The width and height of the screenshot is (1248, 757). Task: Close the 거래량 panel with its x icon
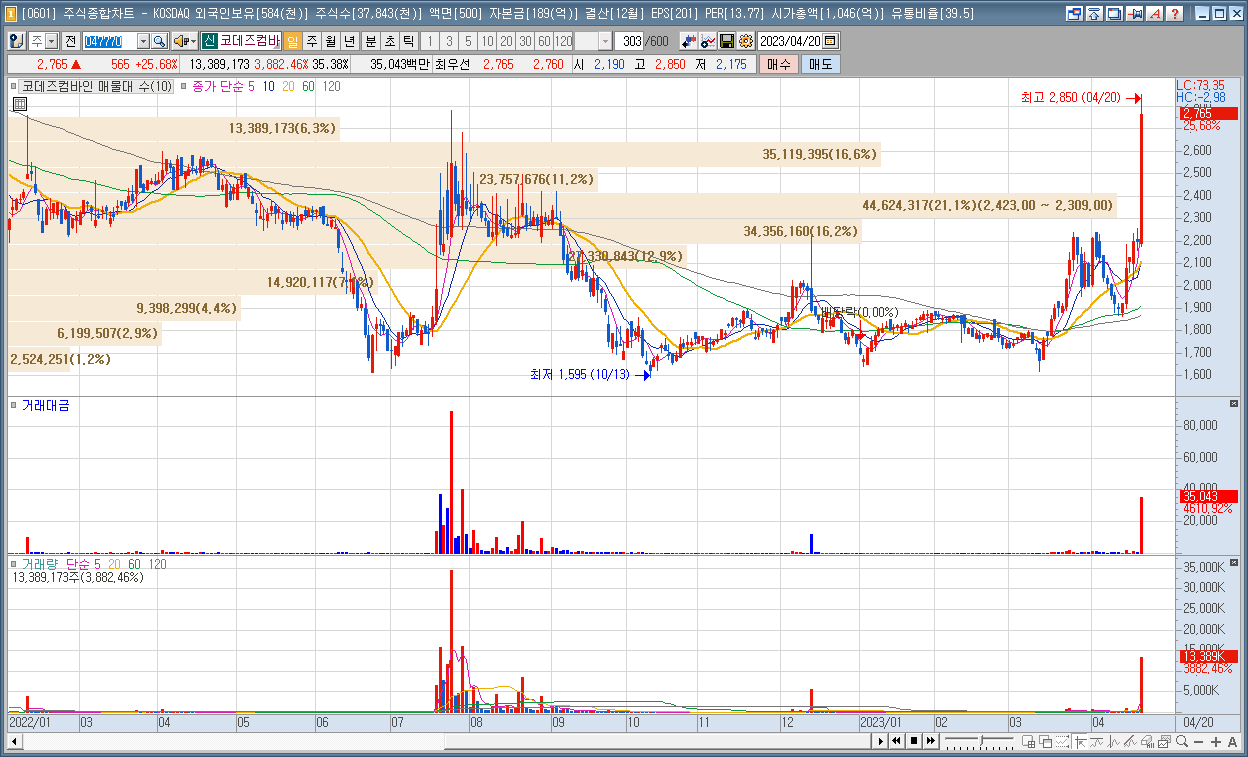pyautogui.click(x=1234, y=561)
